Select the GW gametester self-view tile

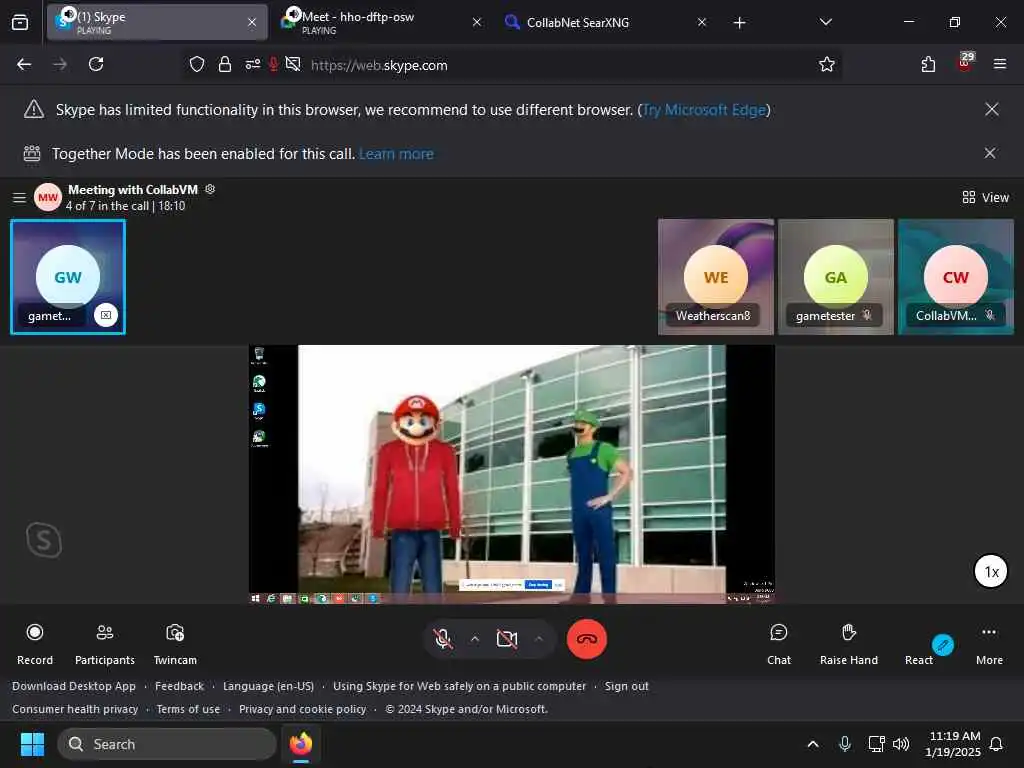(68, 277)
